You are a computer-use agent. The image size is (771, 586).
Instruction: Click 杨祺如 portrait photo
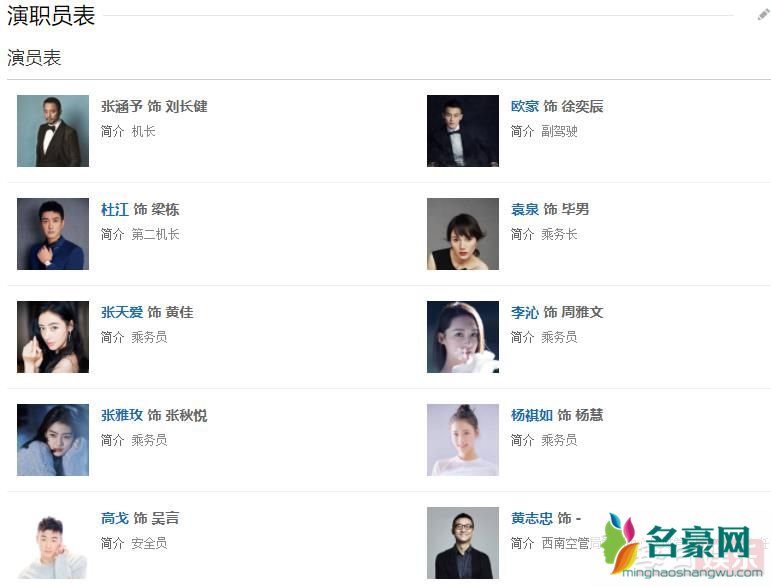[x=462, y=440]
